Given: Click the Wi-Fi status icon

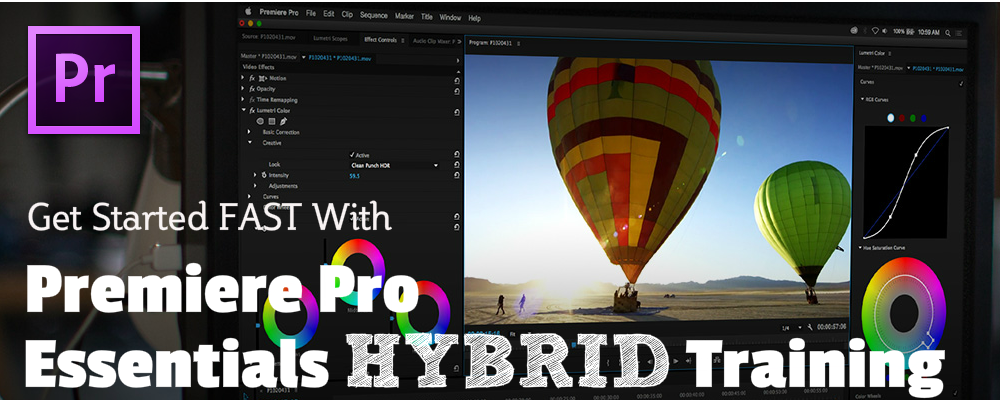Looking at the screenshot, I should pyautogui.click(x=876, y=31).
